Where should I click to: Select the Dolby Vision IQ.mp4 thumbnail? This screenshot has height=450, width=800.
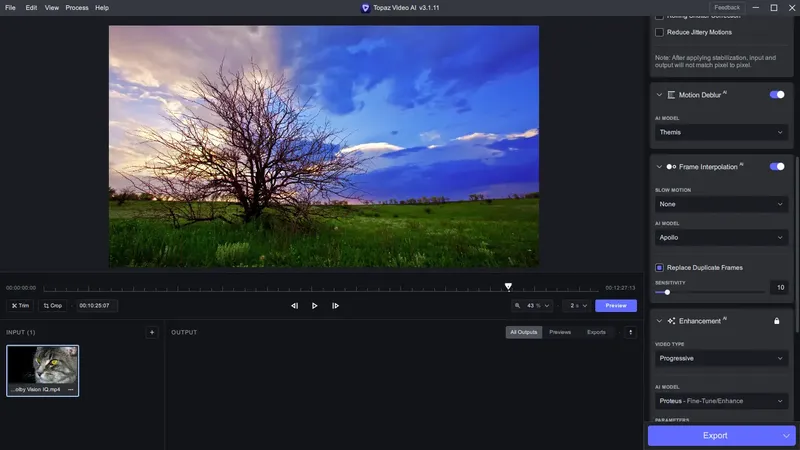(x=42, y=370)
